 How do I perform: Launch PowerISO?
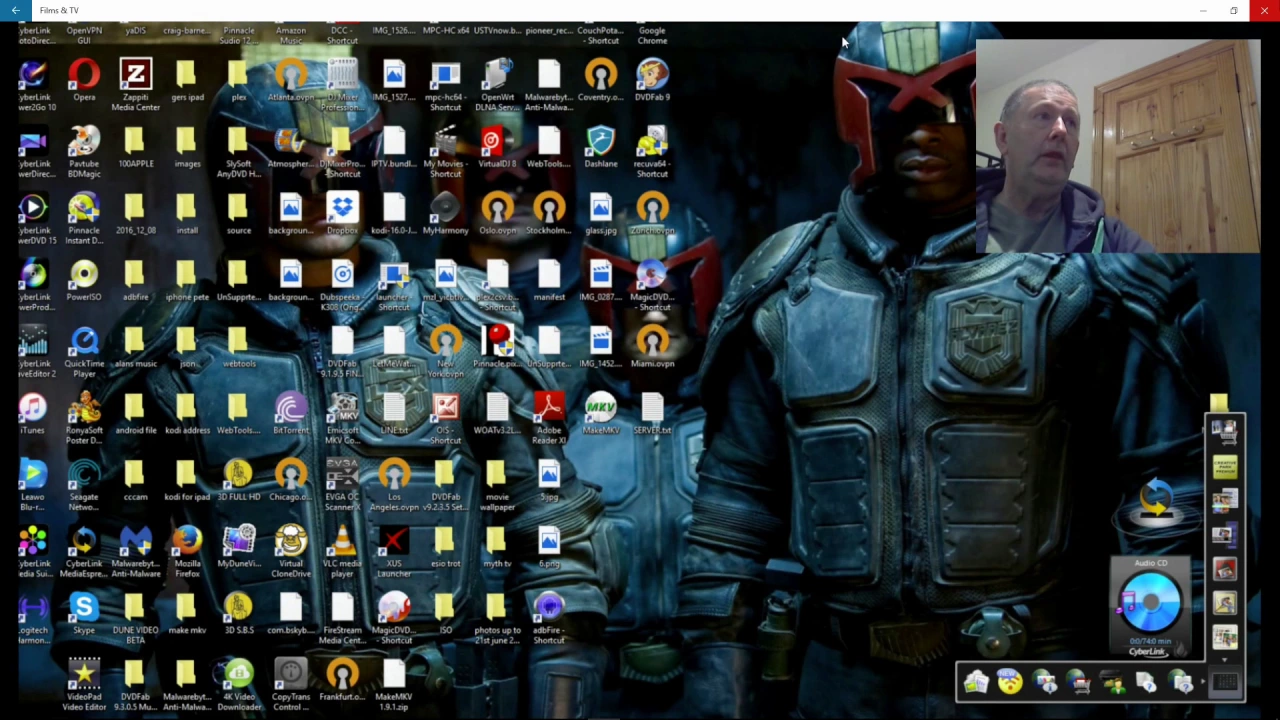click(x=84, y=280)
